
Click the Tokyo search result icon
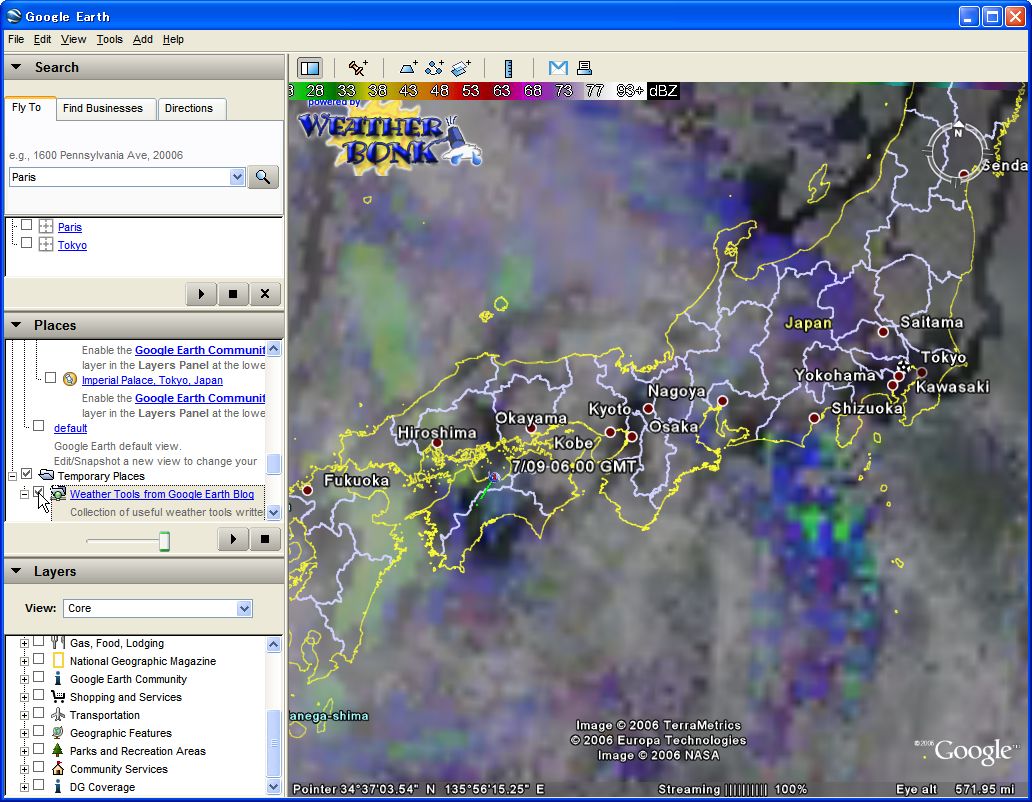45,245
